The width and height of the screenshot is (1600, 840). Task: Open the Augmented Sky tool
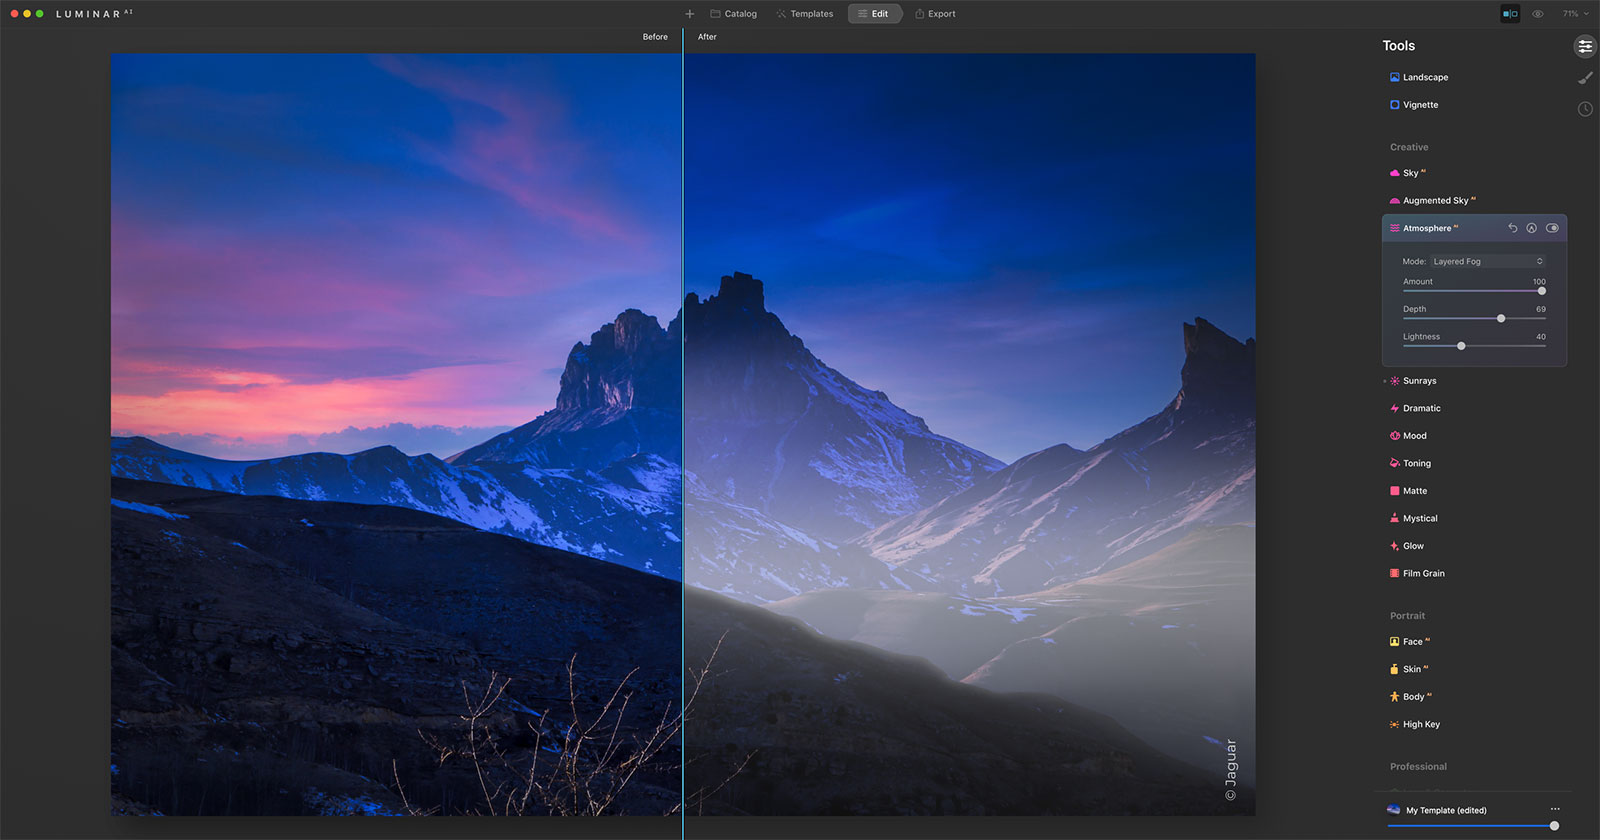coord(1435,201)
